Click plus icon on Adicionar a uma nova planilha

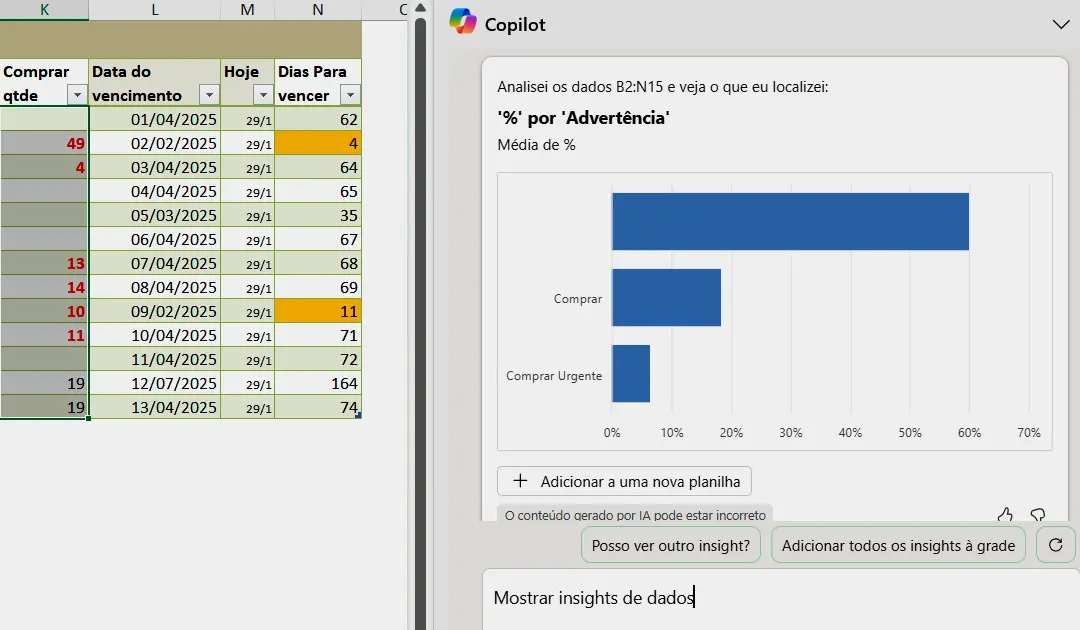(x=520, y=481)
